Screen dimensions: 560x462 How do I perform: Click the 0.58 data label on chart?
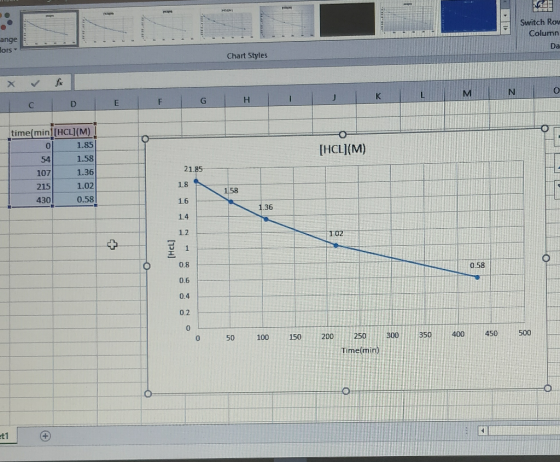[477, 265]
